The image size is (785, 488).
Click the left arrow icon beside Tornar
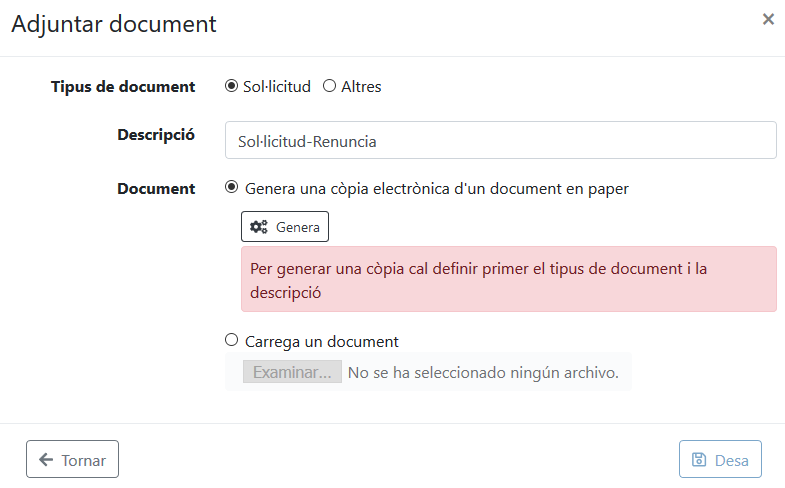coord(46,460)
